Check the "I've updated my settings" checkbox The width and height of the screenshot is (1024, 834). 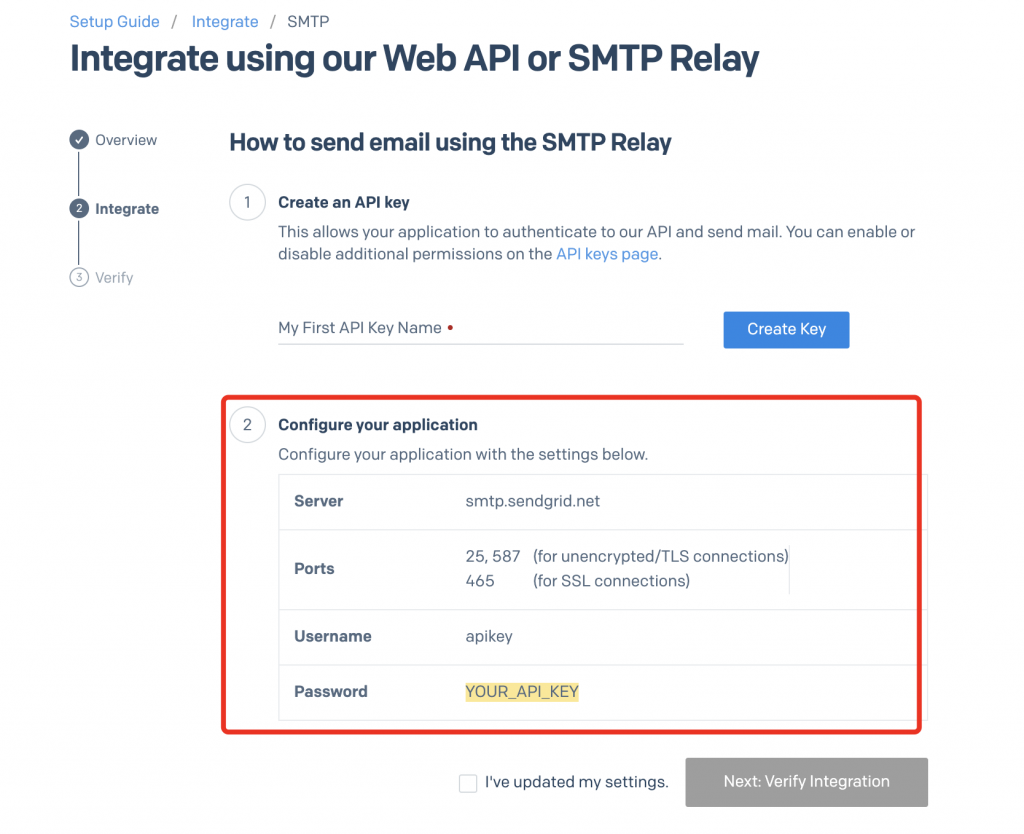click(x=468, y=783)
